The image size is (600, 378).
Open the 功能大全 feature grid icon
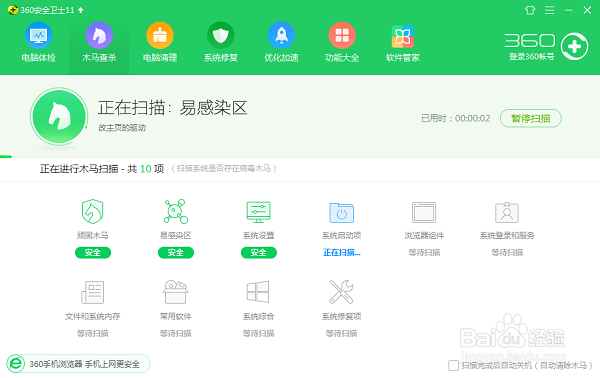coord(342,36)
